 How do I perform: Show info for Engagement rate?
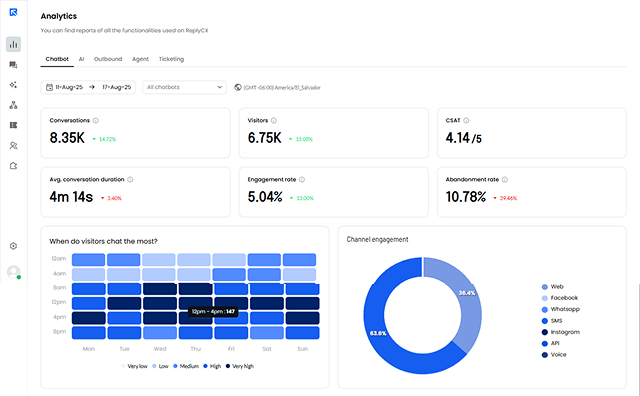(302, 180)
